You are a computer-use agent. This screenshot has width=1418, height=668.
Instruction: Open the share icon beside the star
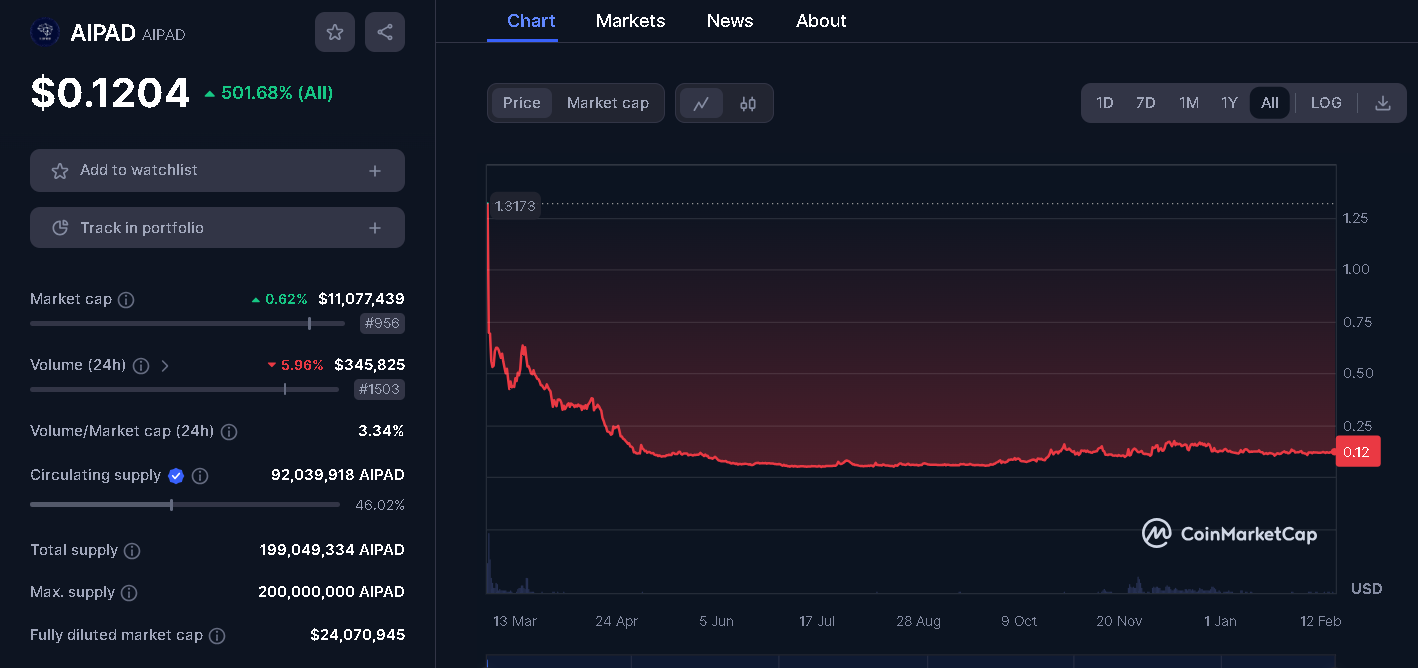pos(384,31)
